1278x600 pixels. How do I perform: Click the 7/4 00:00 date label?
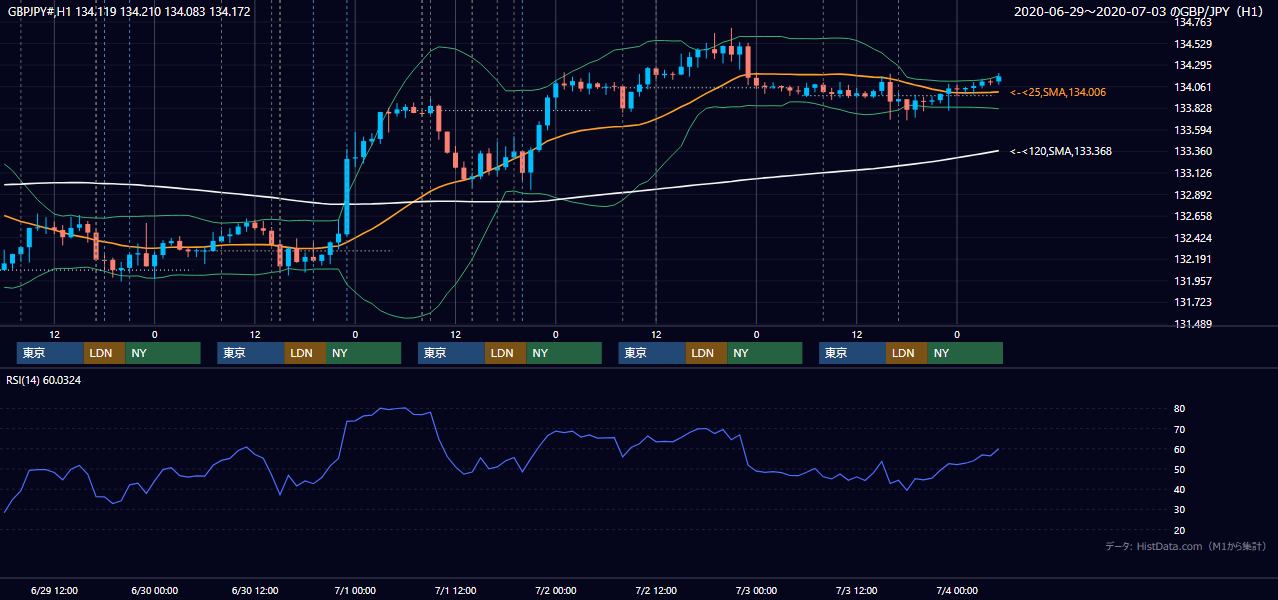click(957, 590)
